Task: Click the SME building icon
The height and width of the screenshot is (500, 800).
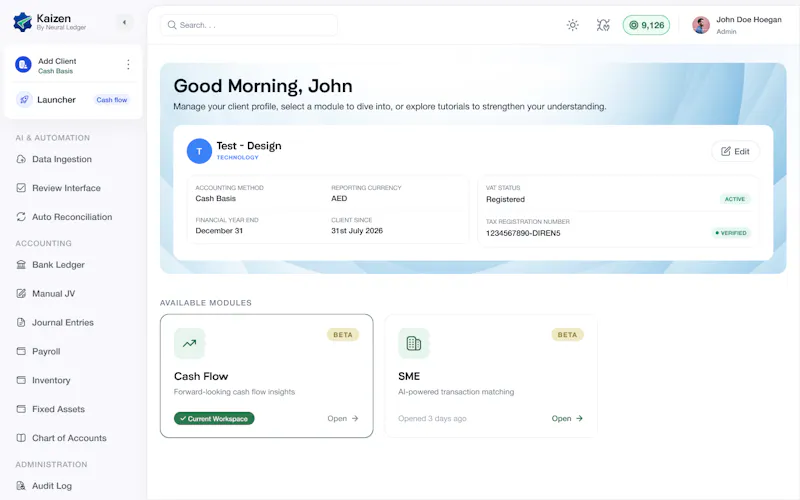Action: pyautogui.click(x=414, y=343)
